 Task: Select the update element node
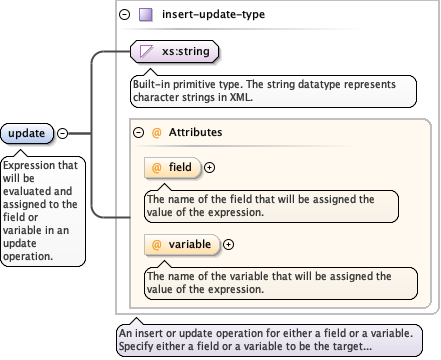point(27,133)
